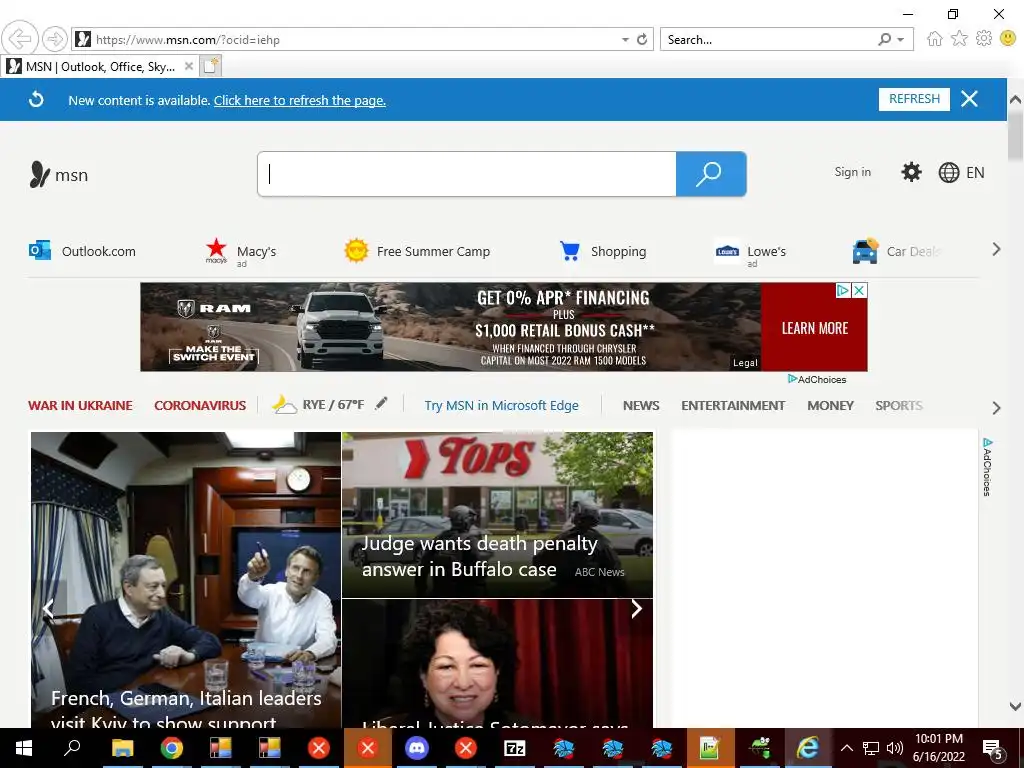Open the MONEY section
The height and width of the screenshot is (768, 1024).
point(830,406)
